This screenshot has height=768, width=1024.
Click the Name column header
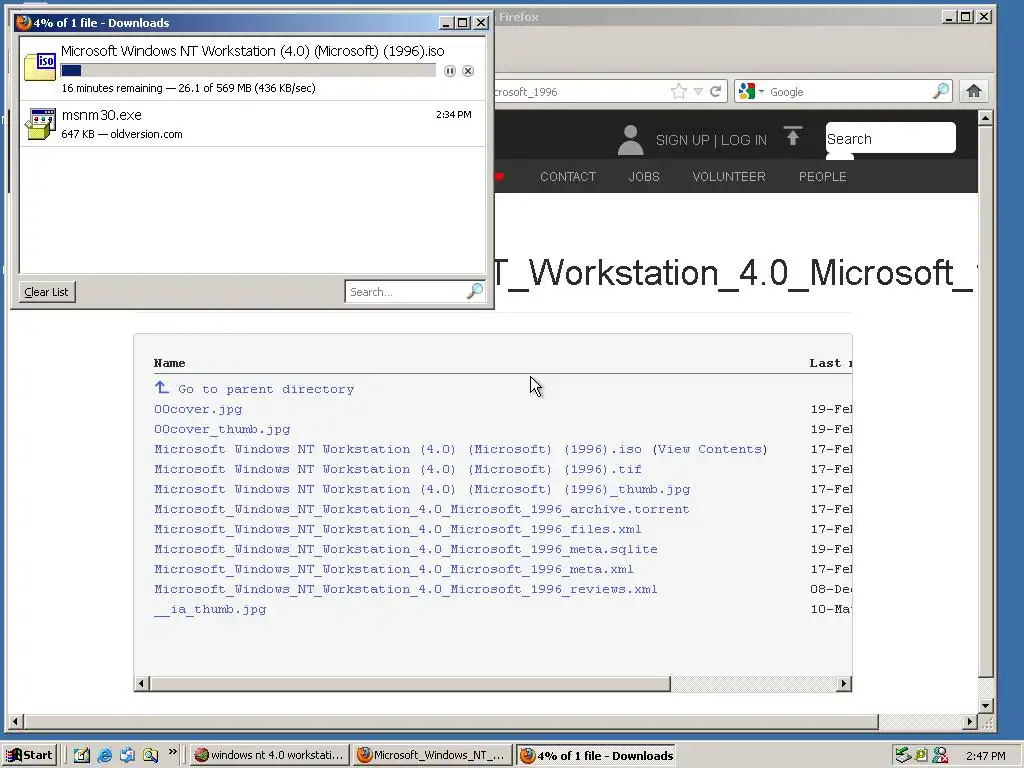click(170, 363)
